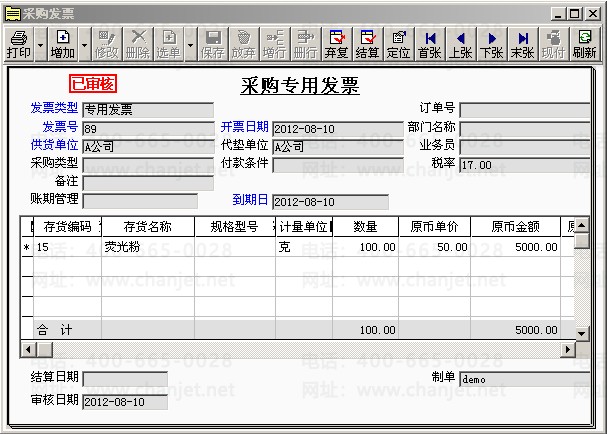The width and height of the screenshot is (607, 434).
Task: Click the 增加 add document icon
Action: point(62,44)
